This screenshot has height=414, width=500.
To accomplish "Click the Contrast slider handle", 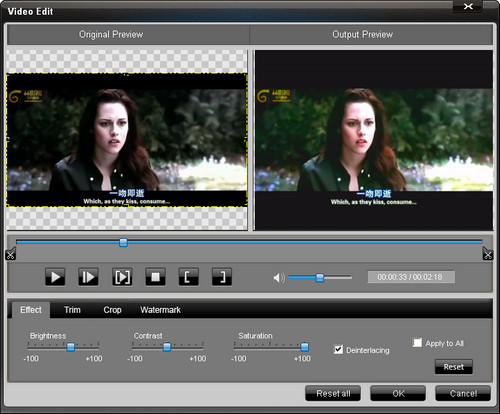I will [x=167, y=347].
